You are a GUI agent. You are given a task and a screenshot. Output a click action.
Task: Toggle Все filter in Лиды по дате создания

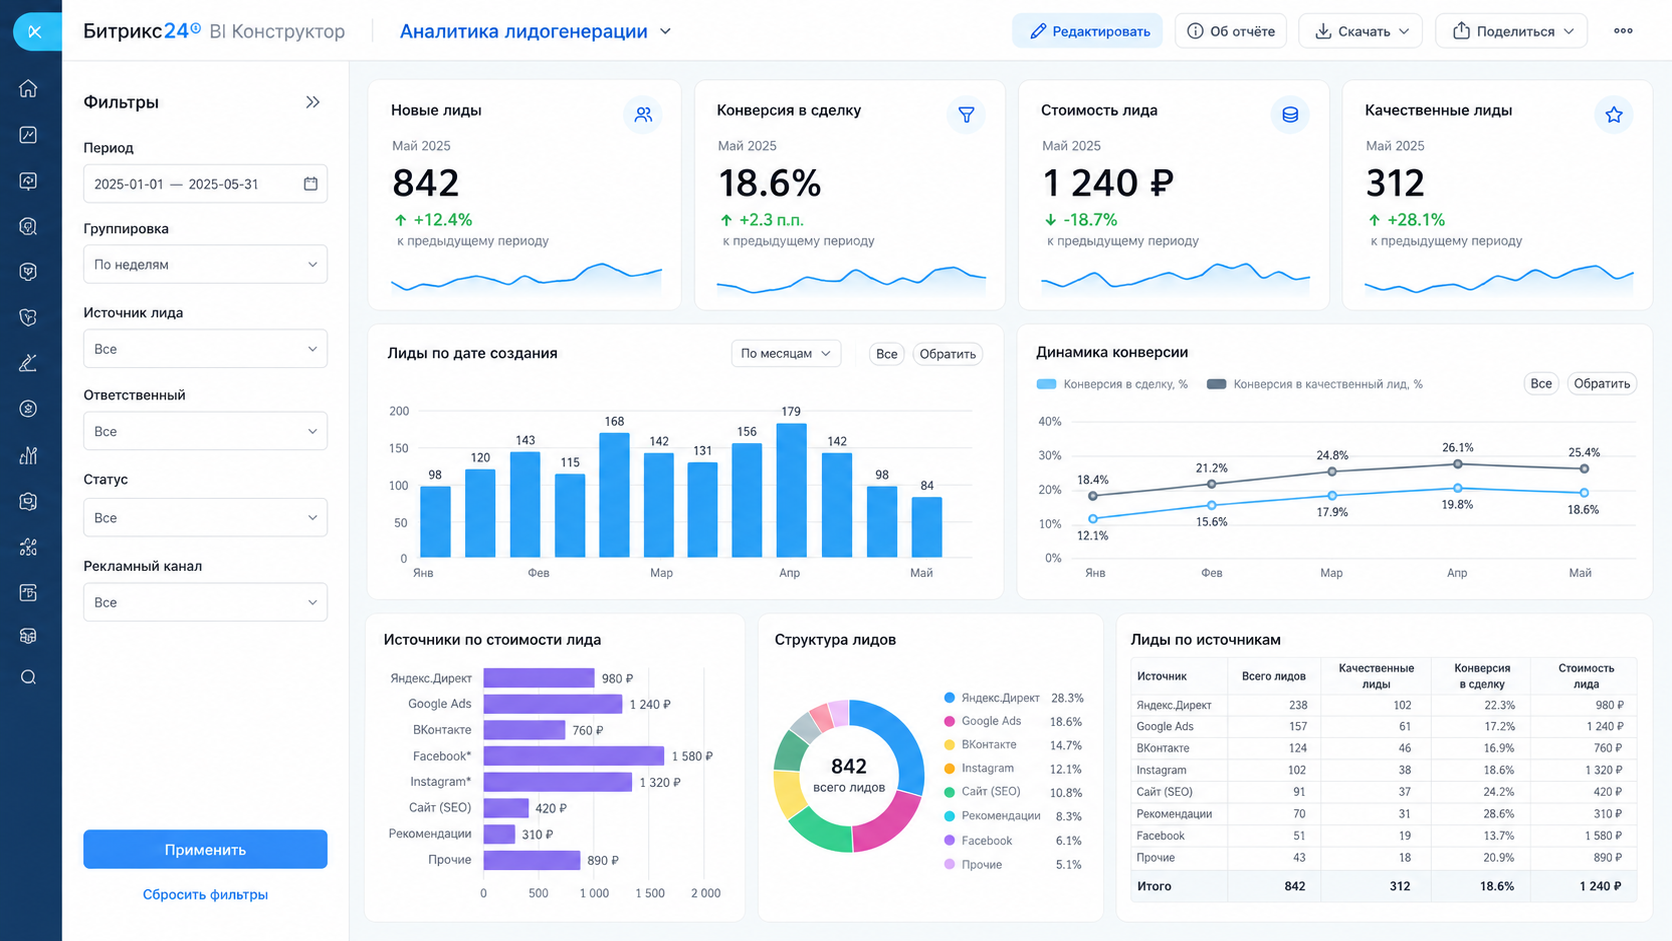click(x=887, y=354)
